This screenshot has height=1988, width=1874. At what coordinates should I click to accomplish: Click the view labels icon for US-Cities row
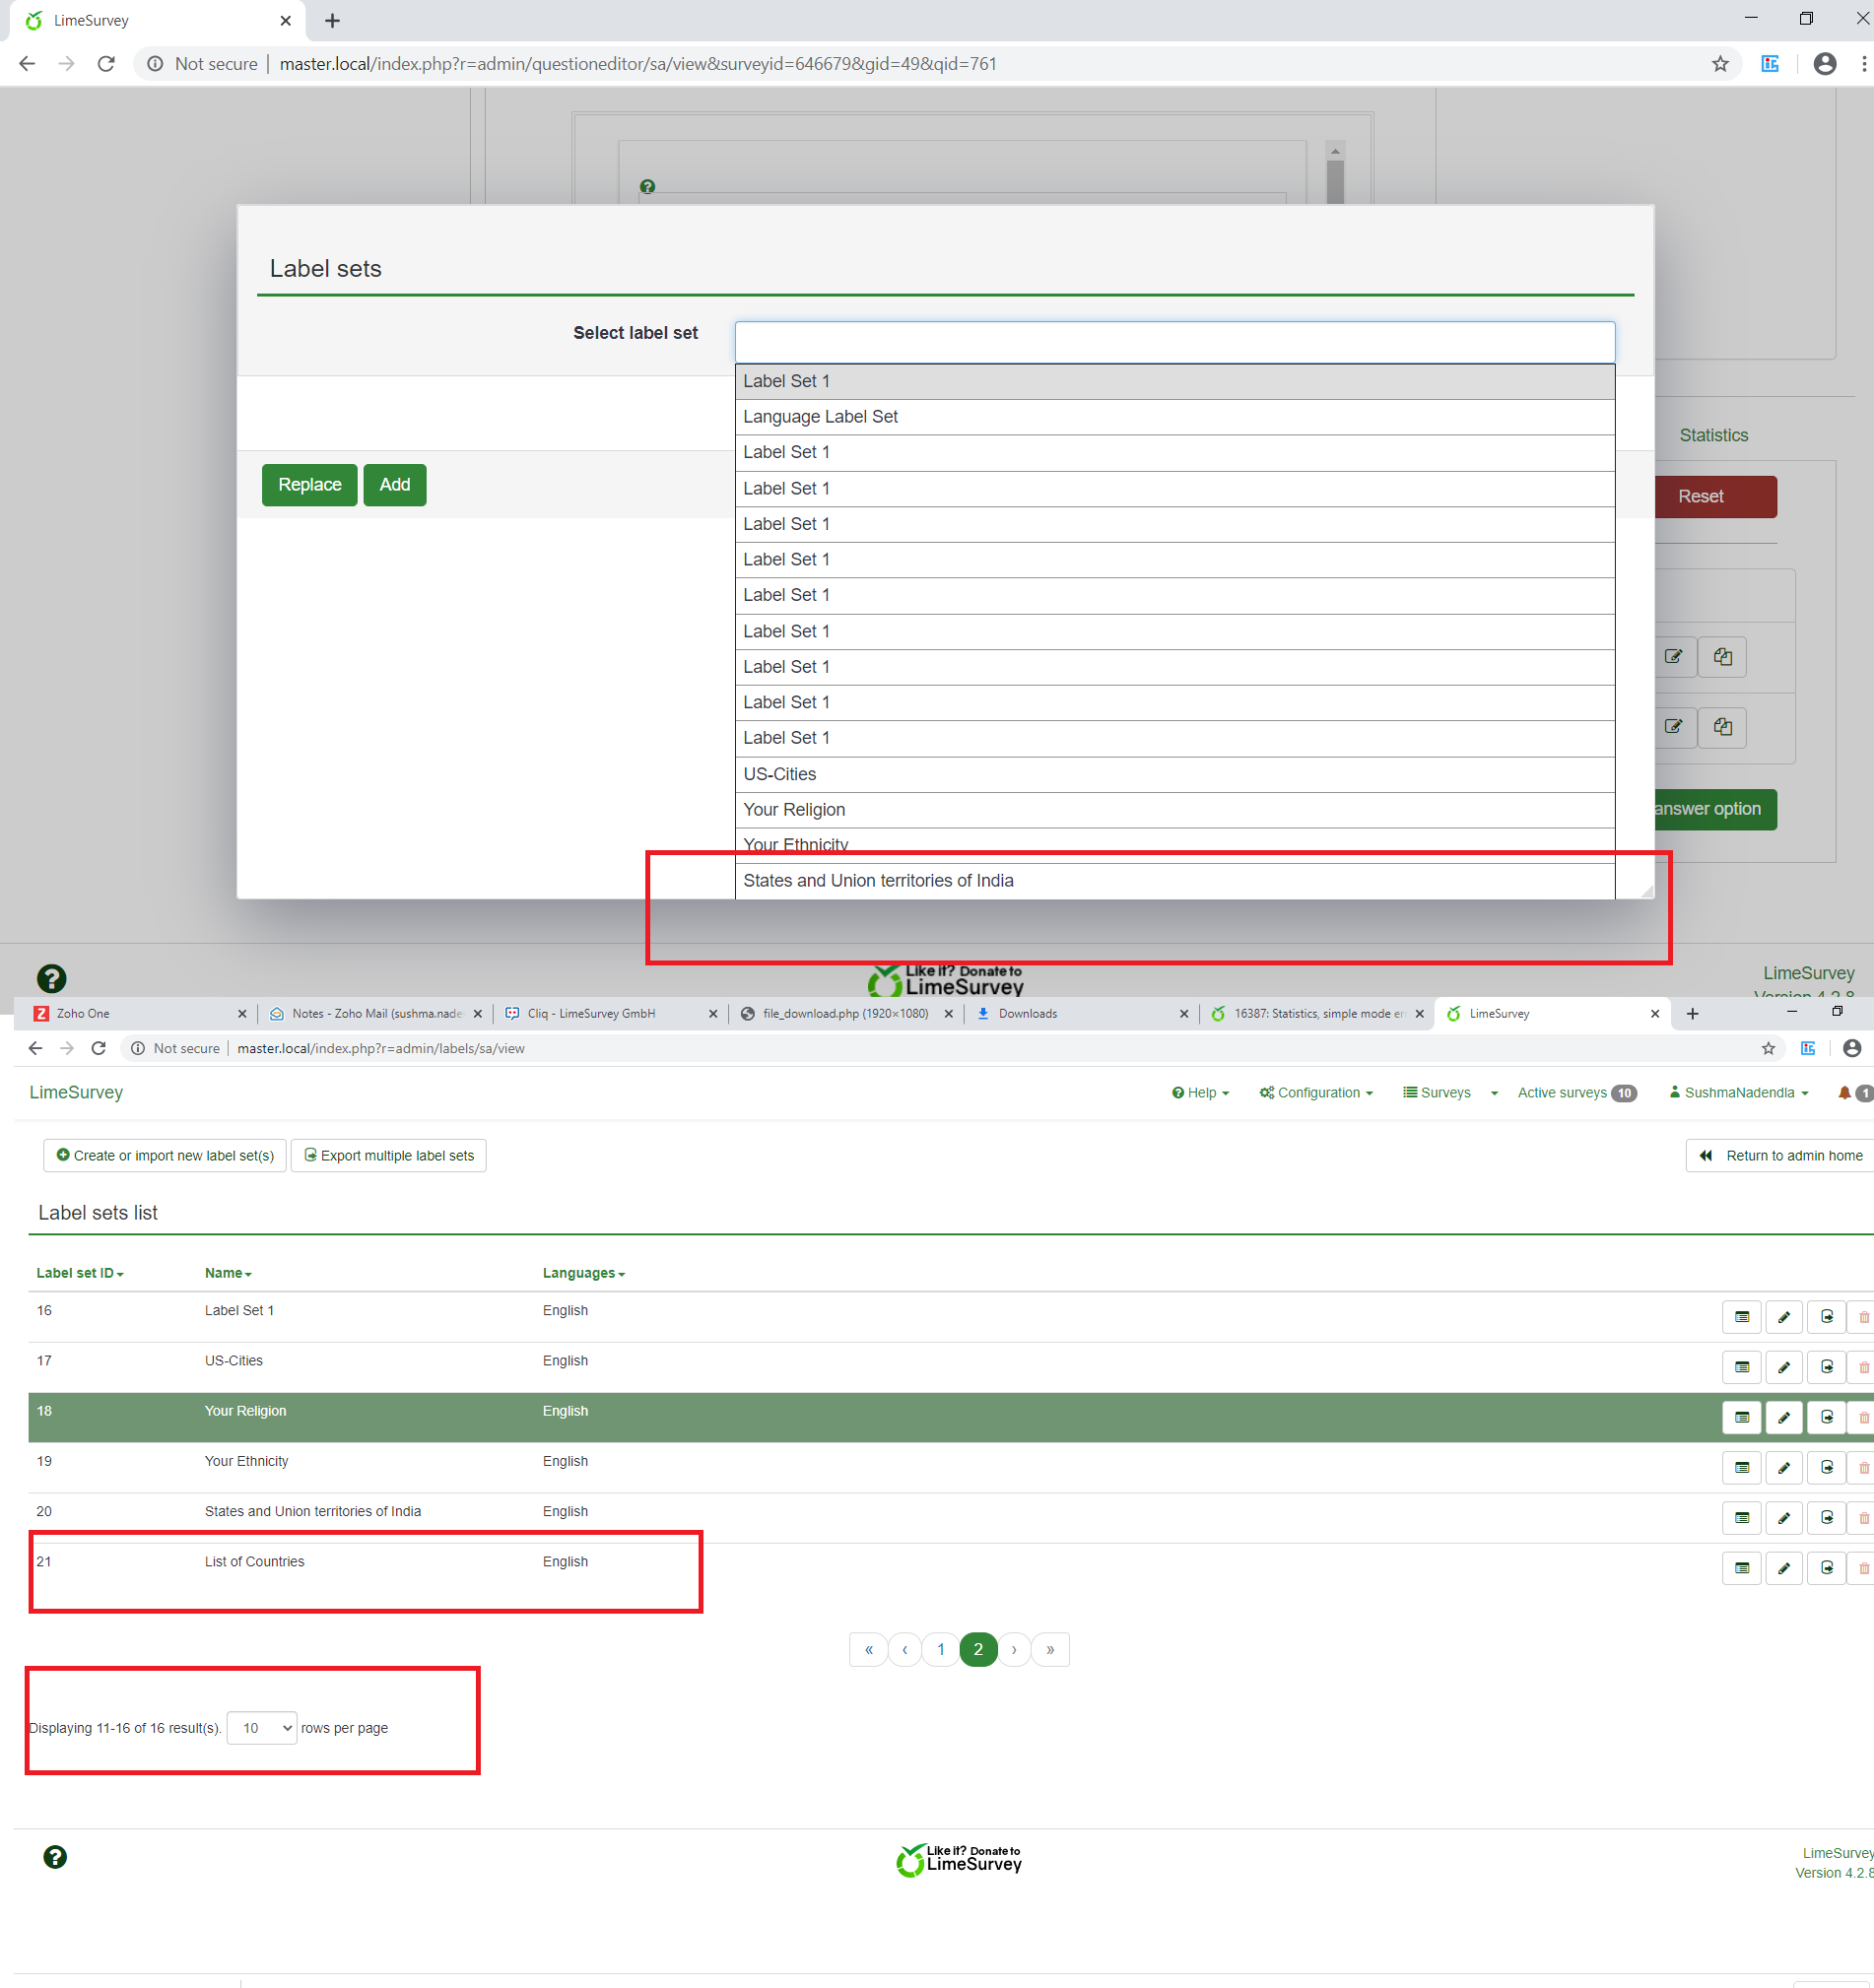[1741, 1367]
